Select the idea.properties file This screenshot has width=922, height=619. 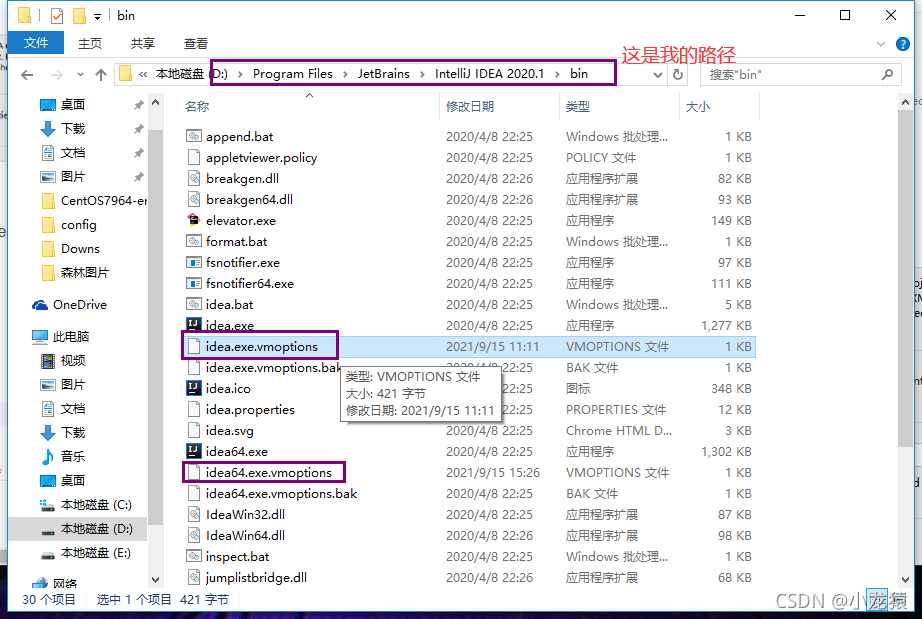coord(249,409)
